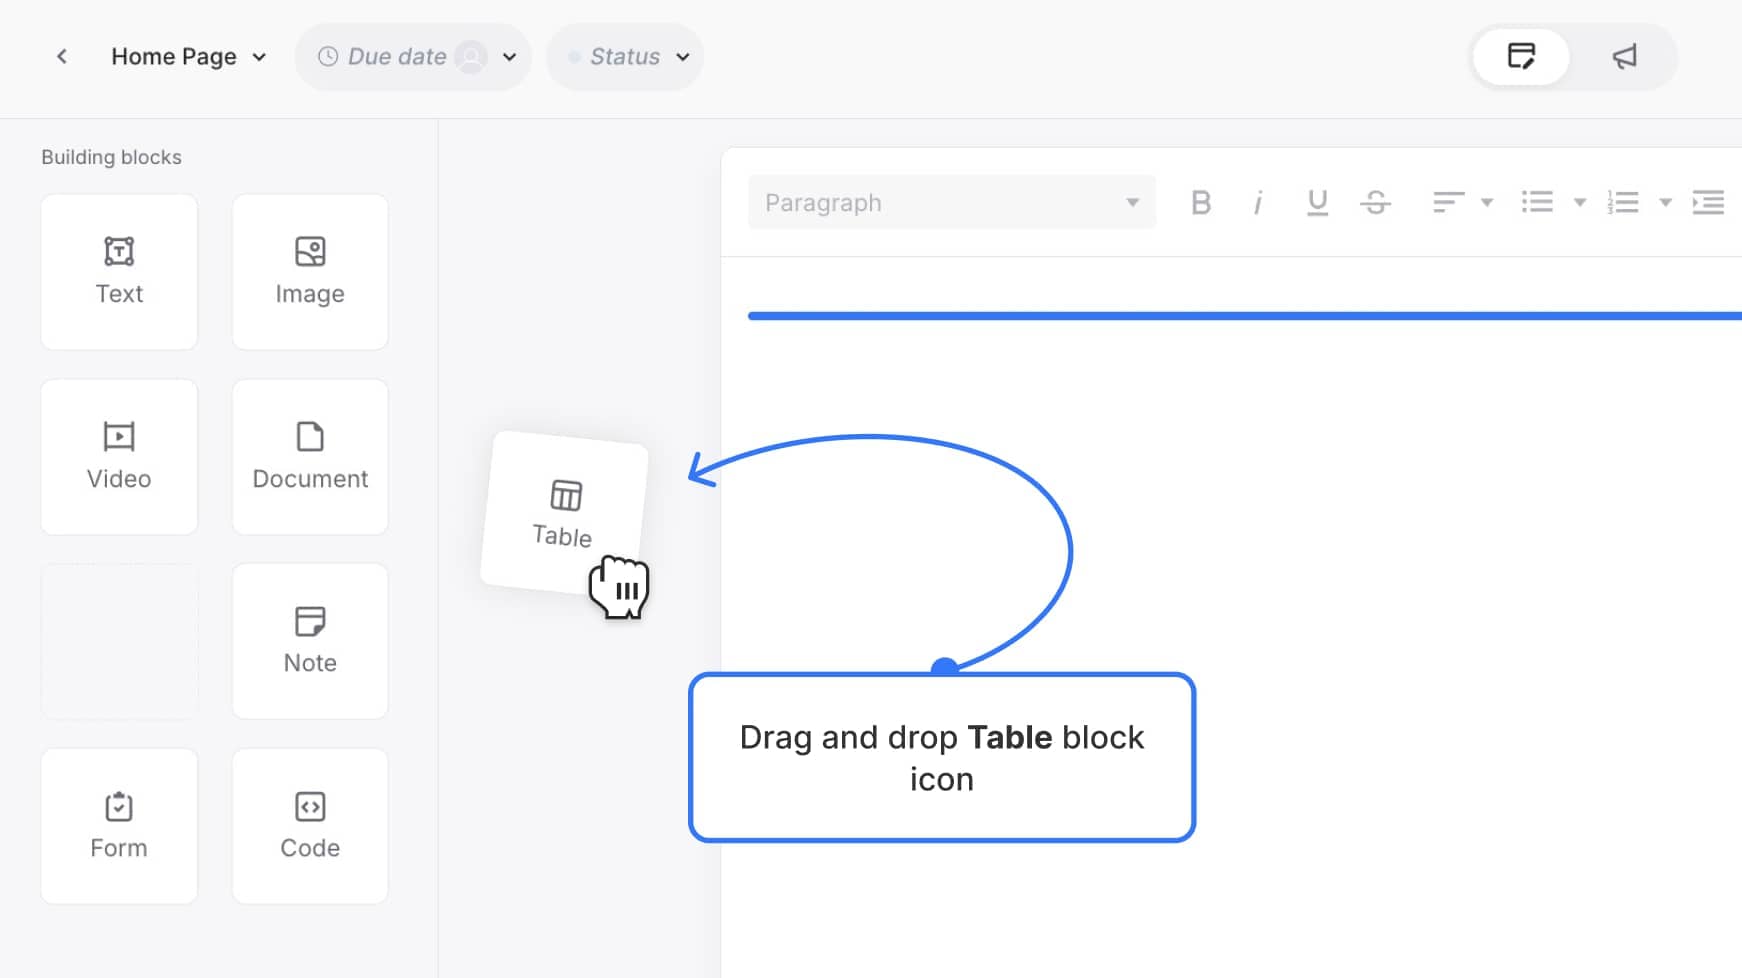Select the Document building block
Image resolution: width=1742 pixels, height=978 pixels.
coord(310,457)
